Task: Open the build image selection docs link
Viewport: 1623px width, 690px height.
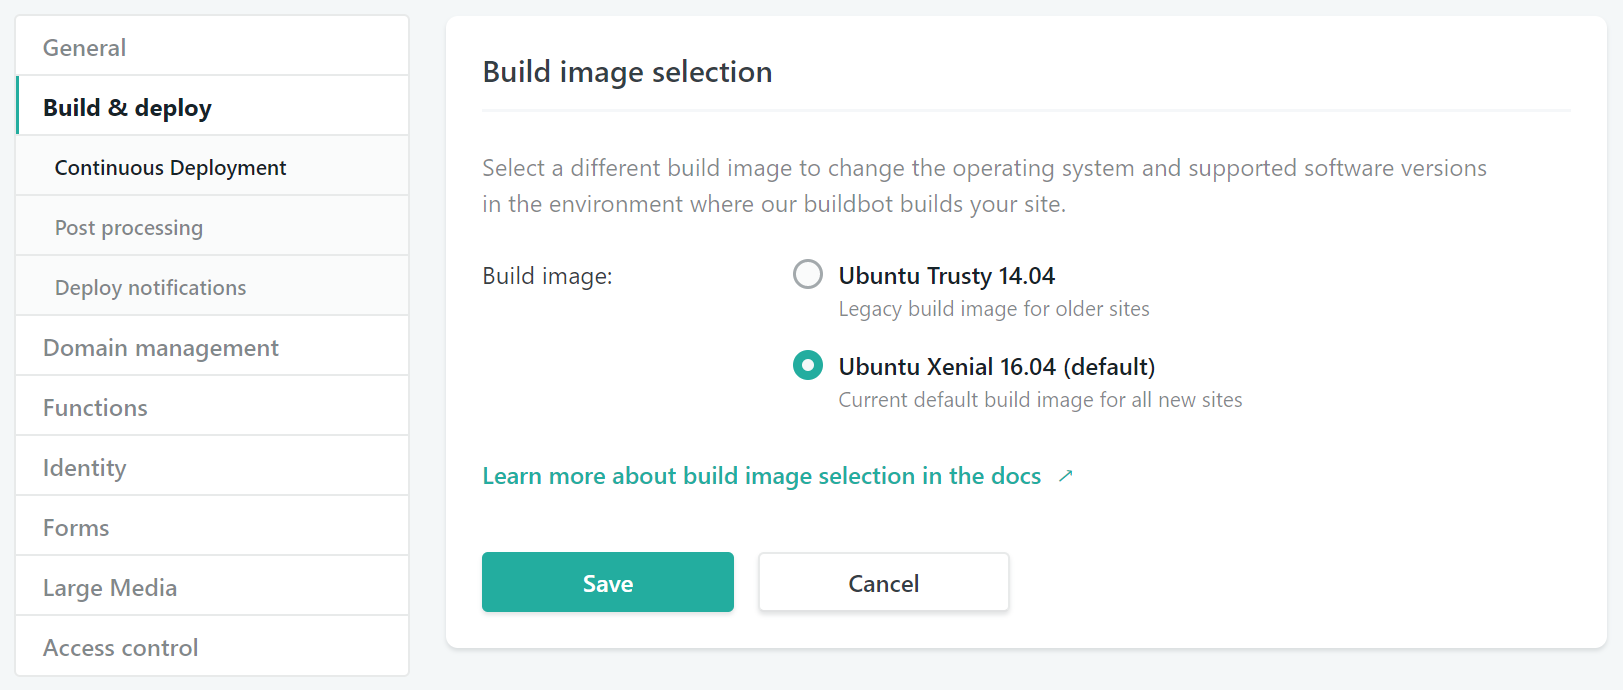Action: pyautogui.click(x=761, y=476)
